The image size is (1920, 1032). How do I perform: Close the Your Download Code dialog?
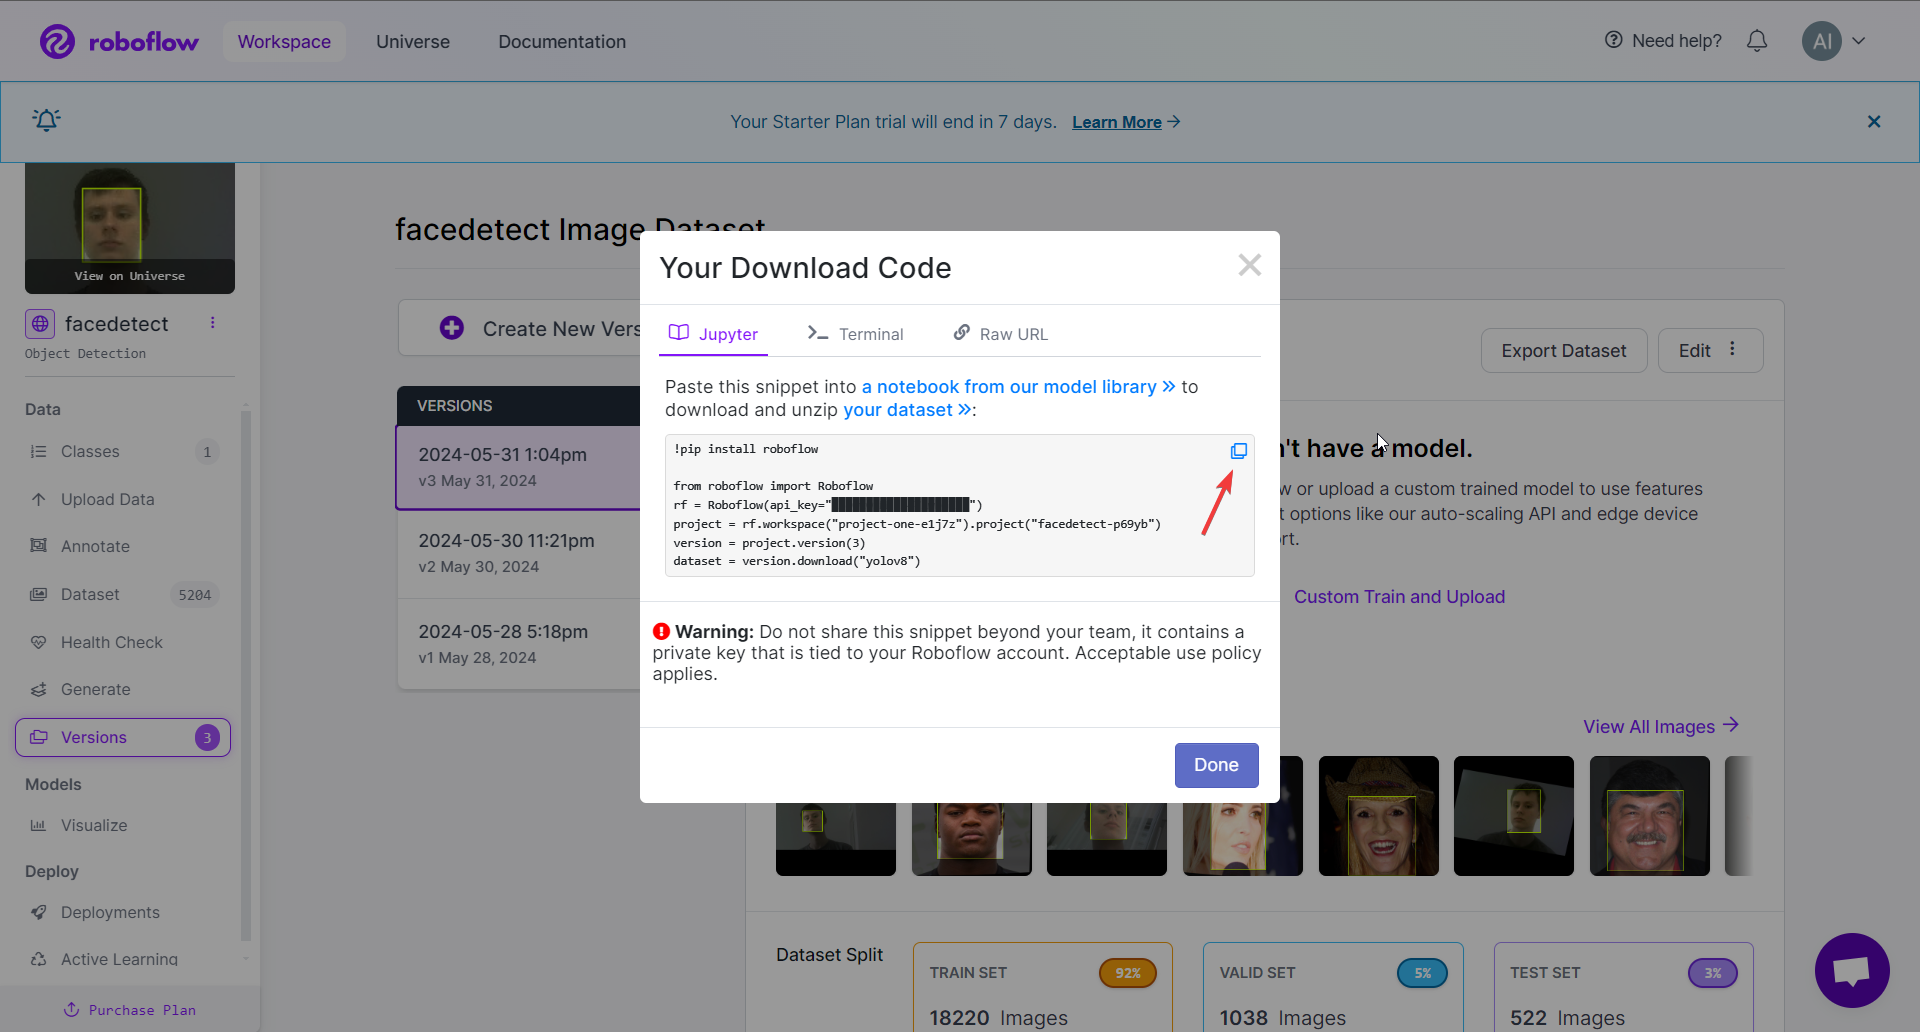click(1249, 265)
